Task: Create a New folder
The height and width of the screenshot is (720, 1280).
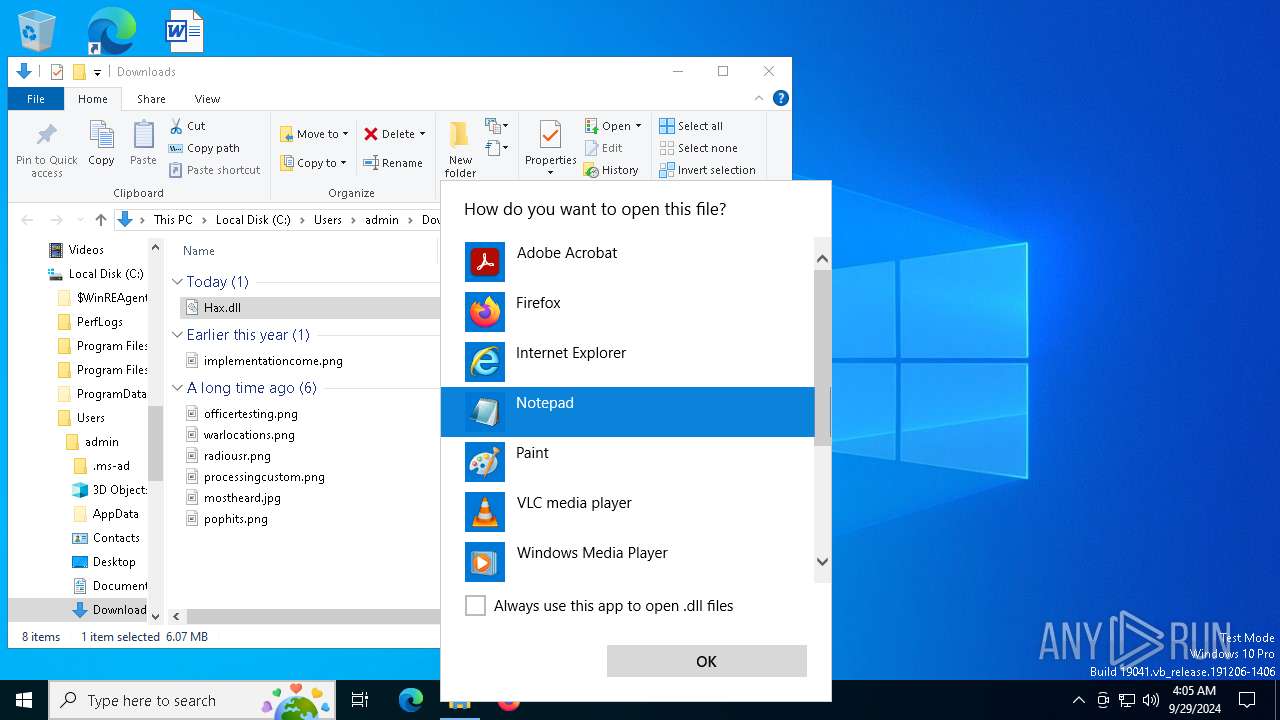Action: pos(460,149)
